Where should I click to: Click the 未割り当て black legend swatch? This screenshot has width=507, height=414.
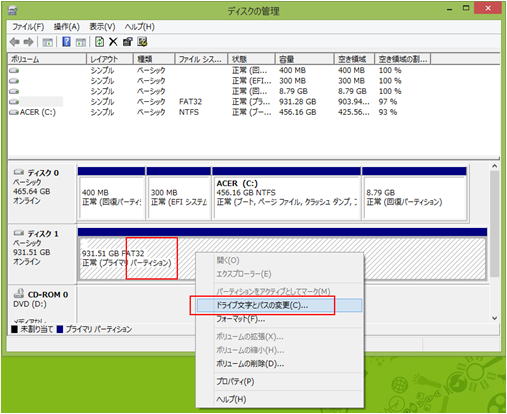point(14,329)
